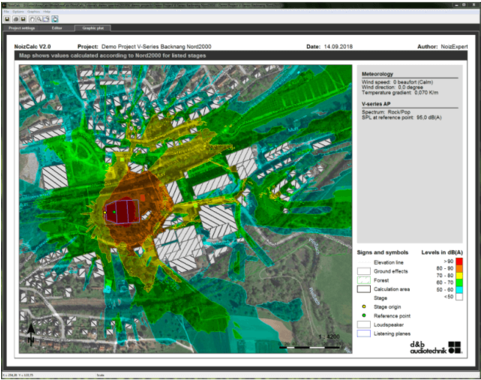Select the magnifier zoom tool
The height and width of the screenshot is (380, 481).
[39, 19]
